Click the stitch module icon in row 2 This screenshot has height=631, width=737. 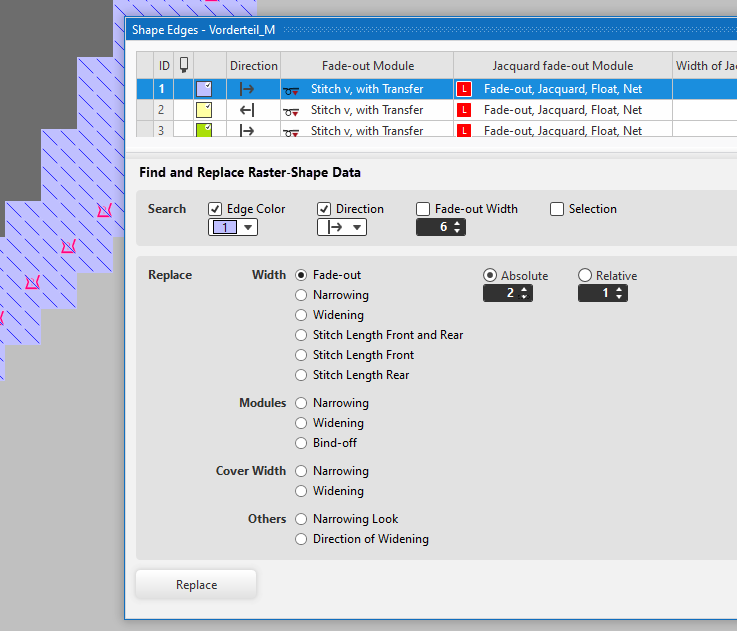click(x=292, y=111)
